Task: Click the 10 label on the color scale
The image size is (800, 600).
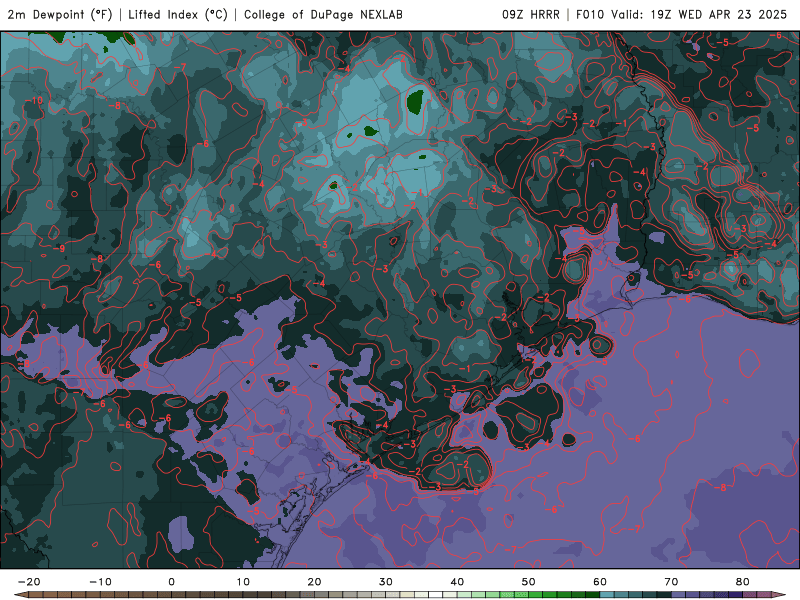Action: [x=243, y=582]
